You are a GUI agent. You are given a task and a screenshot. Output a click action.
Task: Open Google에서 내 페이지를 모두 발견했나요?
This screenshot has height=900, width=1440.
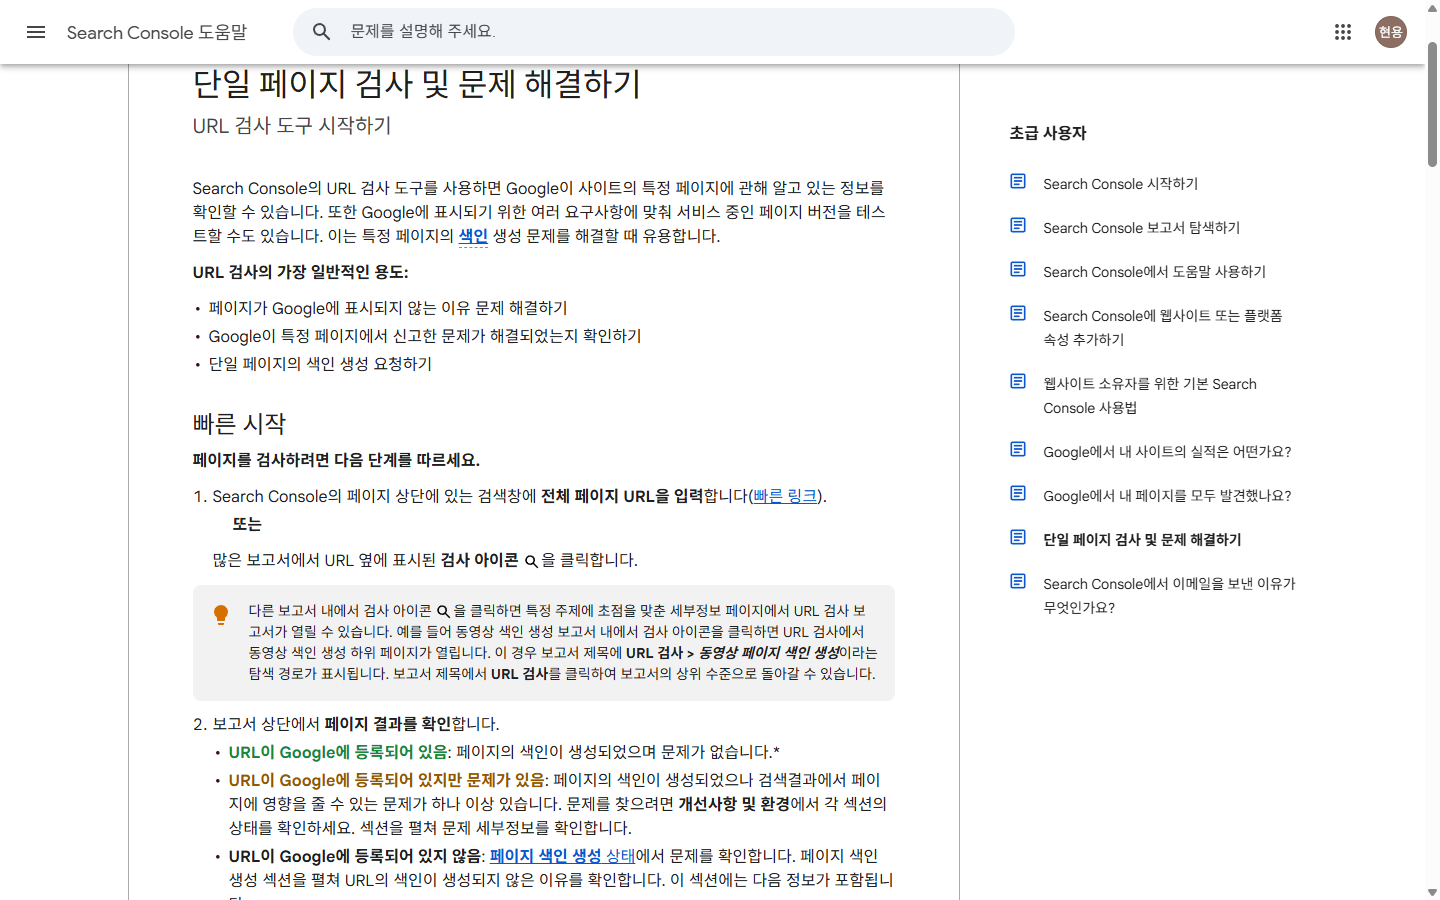tap(1167, 496)
